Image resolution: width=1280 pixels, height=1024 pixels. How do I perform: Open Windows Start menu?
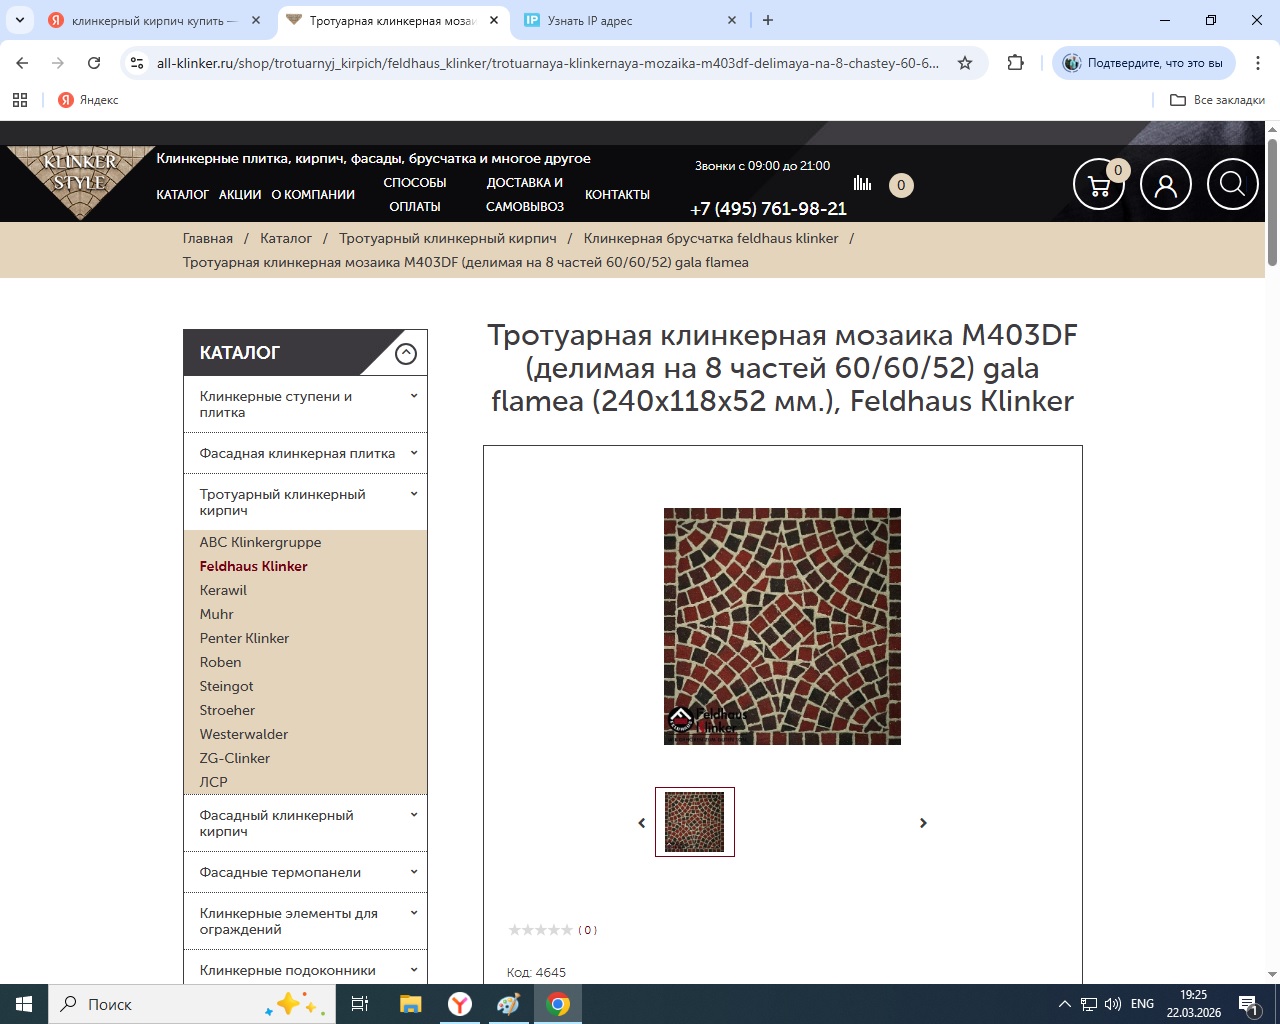[24, 1004]
